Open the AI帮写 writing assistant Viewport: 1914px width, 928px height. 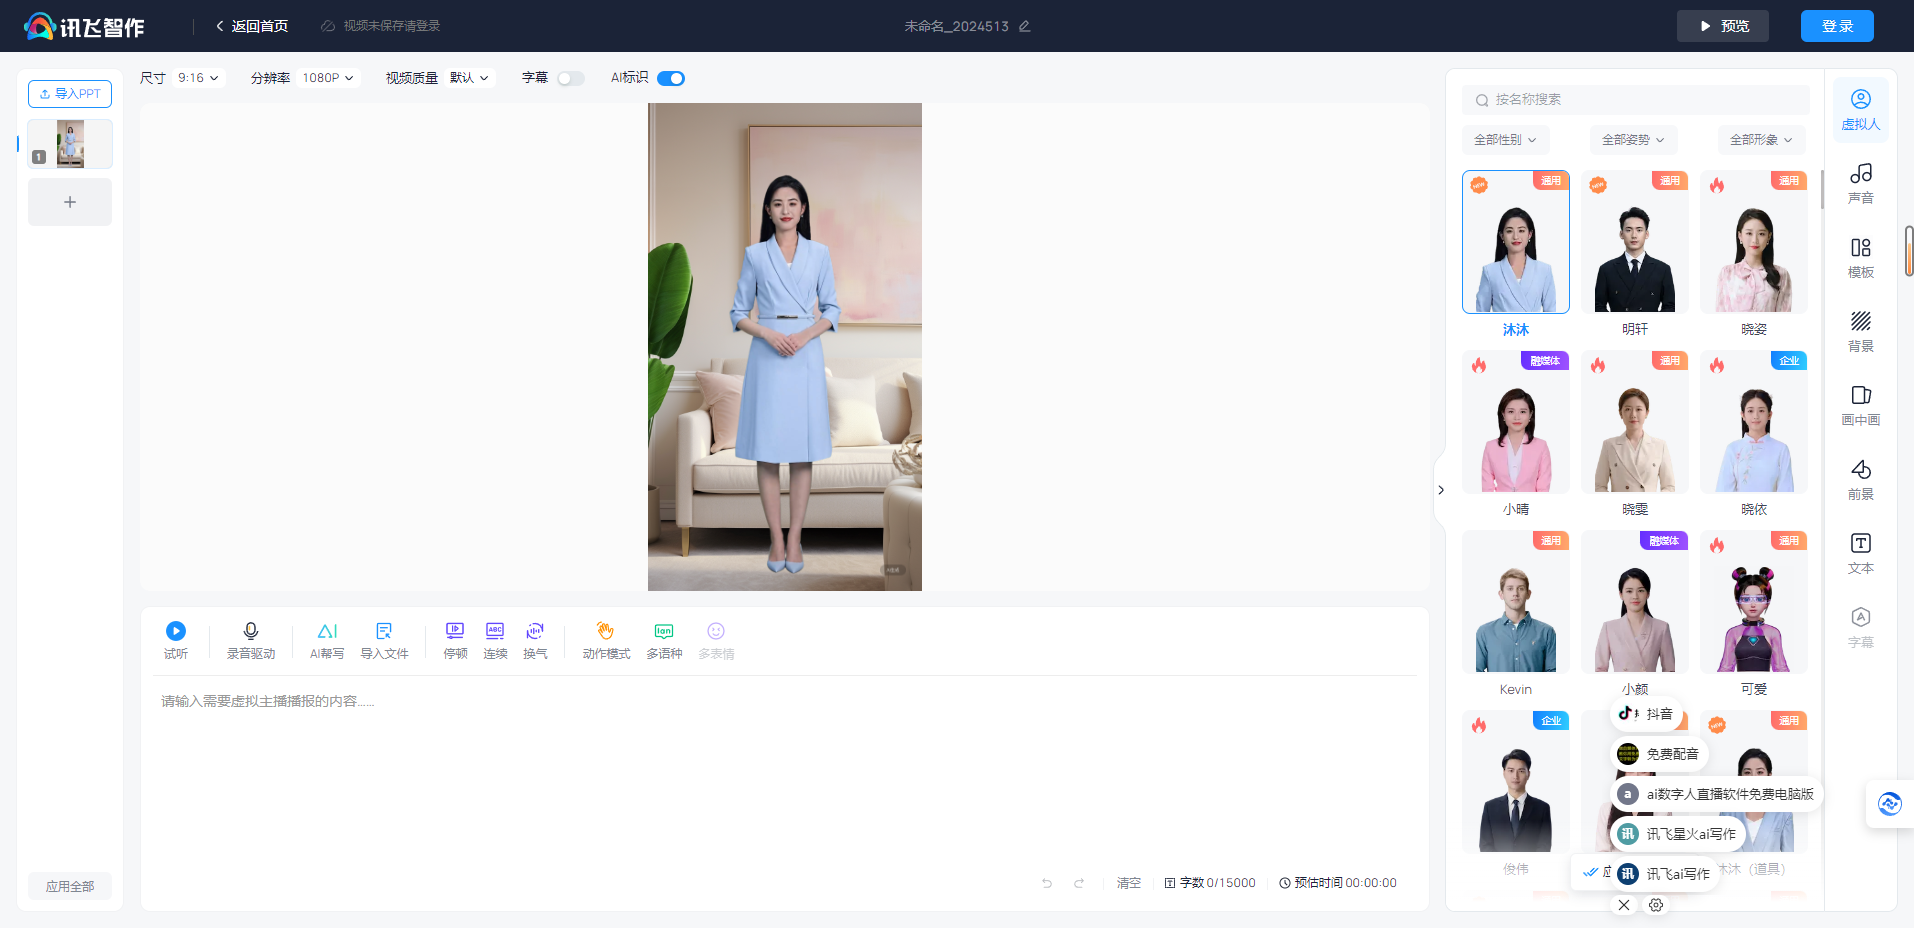327,631
